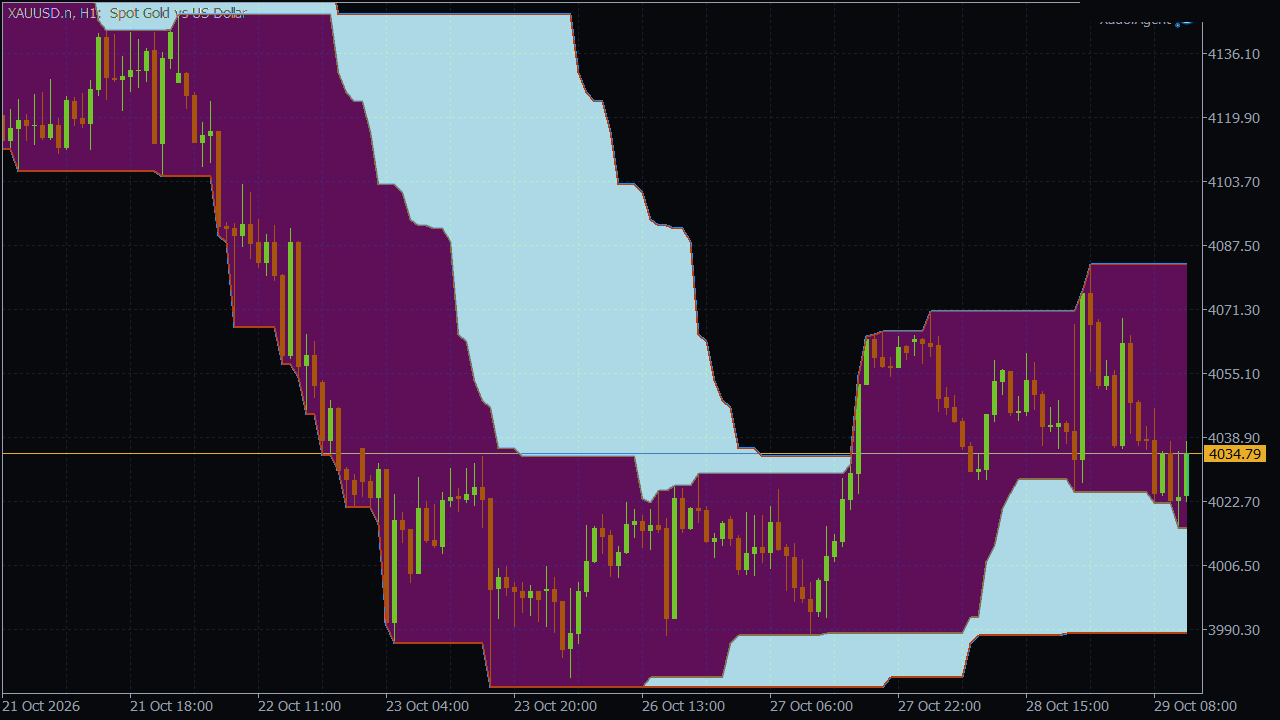
Task: Select the 4103.70 price level label
Action: click(x=1234, y=182)
